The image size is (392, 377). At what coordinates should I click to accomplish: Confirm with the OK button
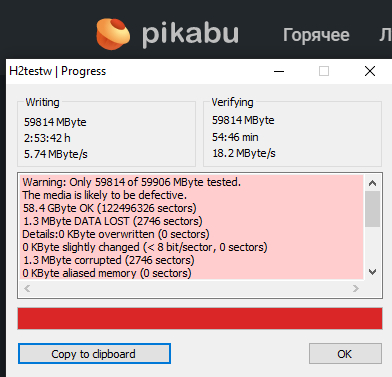tap(345, 354)
